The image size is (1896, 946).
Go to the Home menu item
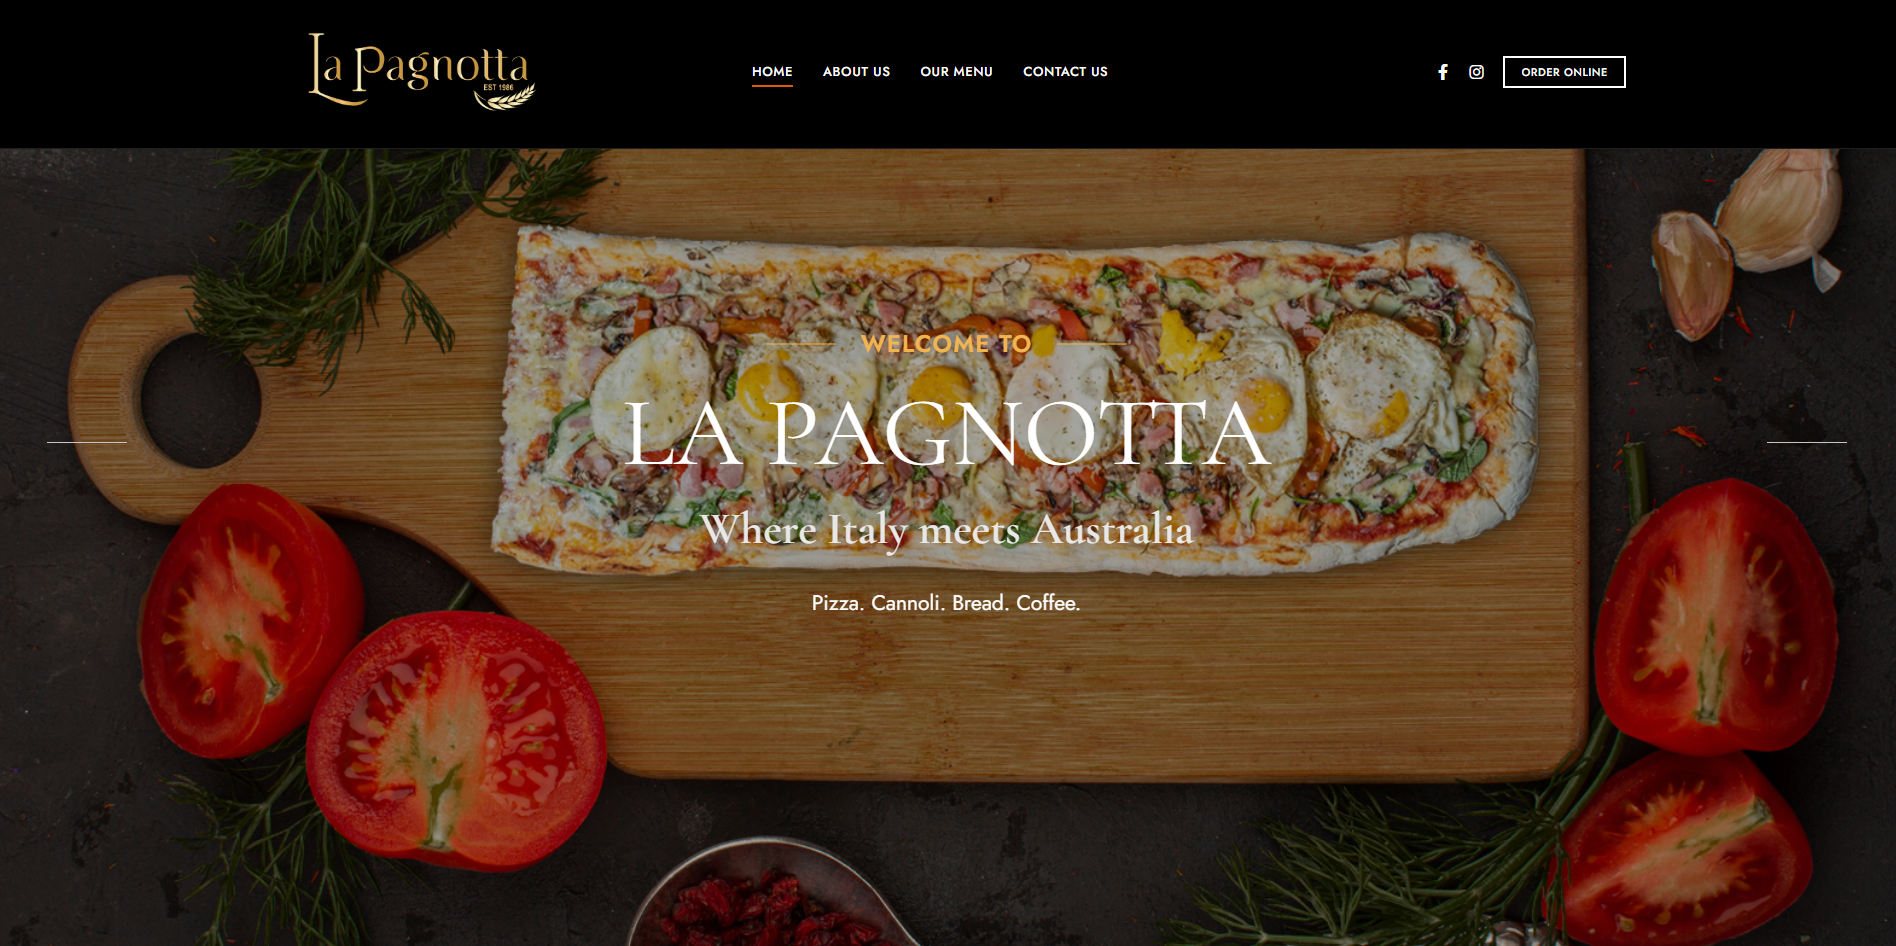click(772, 72)
